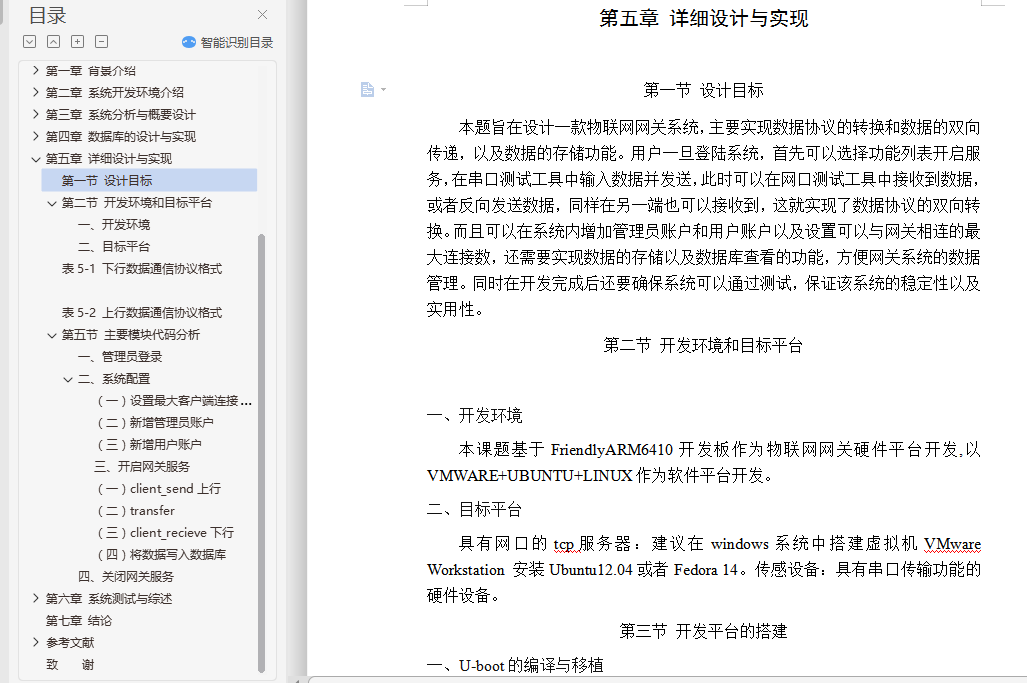Go to 第六章 系统测试与综述 heading
The height and width of the screenshot is (683, 1027).
coord(109,599)
